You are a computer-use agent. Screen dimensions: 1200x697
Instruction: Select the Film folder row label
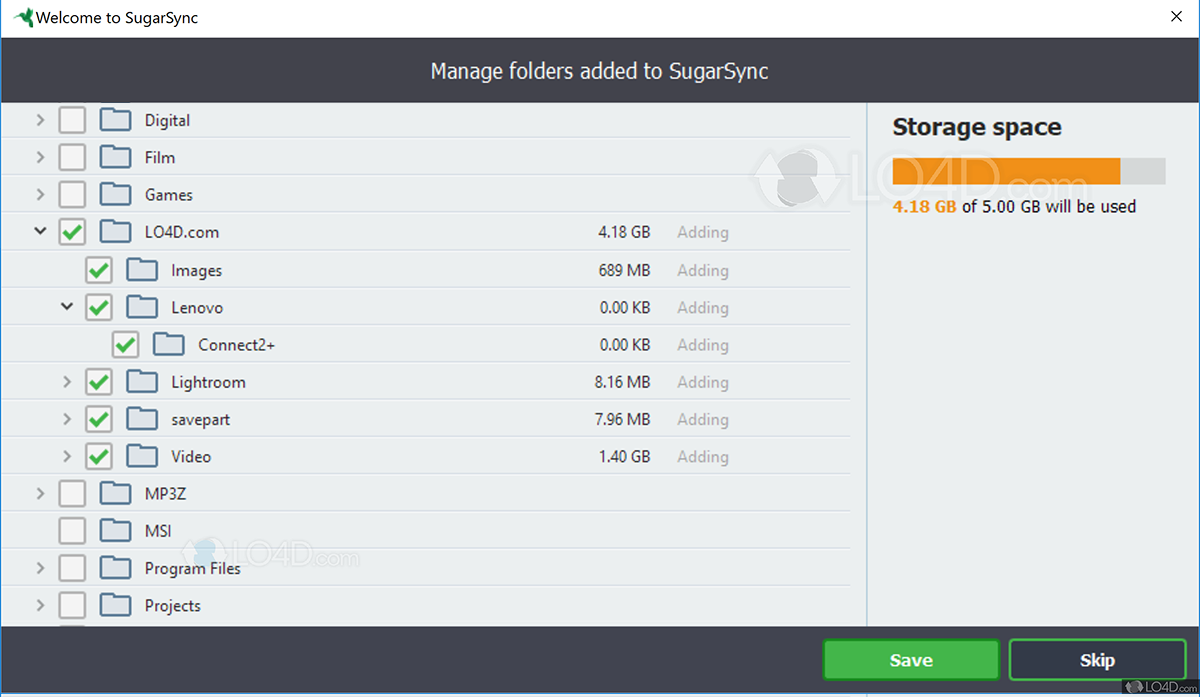pos(160,158)
